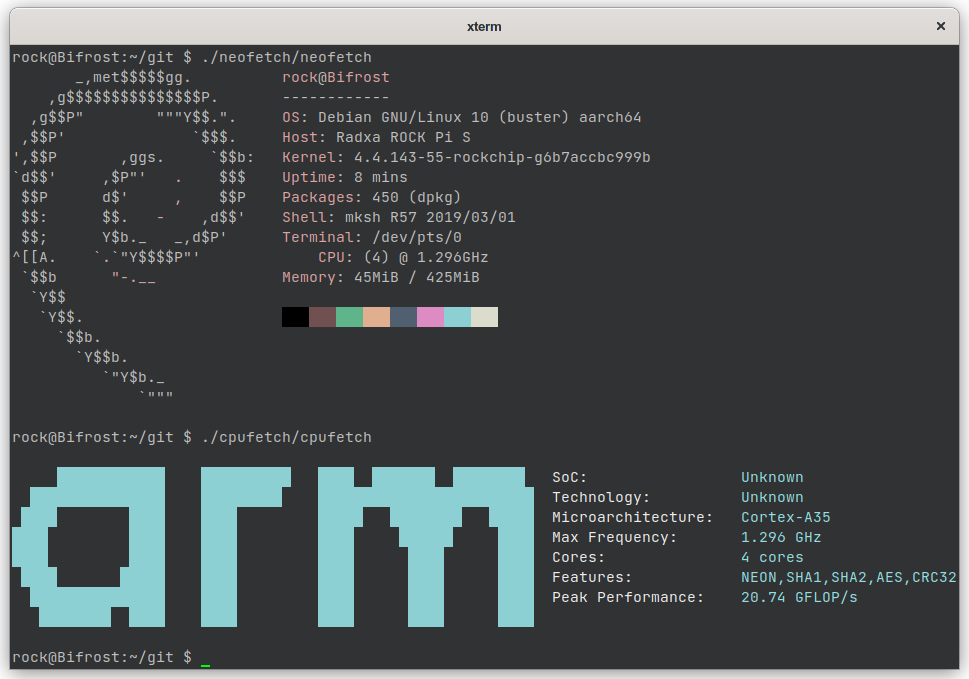Click the Packages 450 (dpkg) line
Viewport: 969px width, 679px height.
point(371,197)
